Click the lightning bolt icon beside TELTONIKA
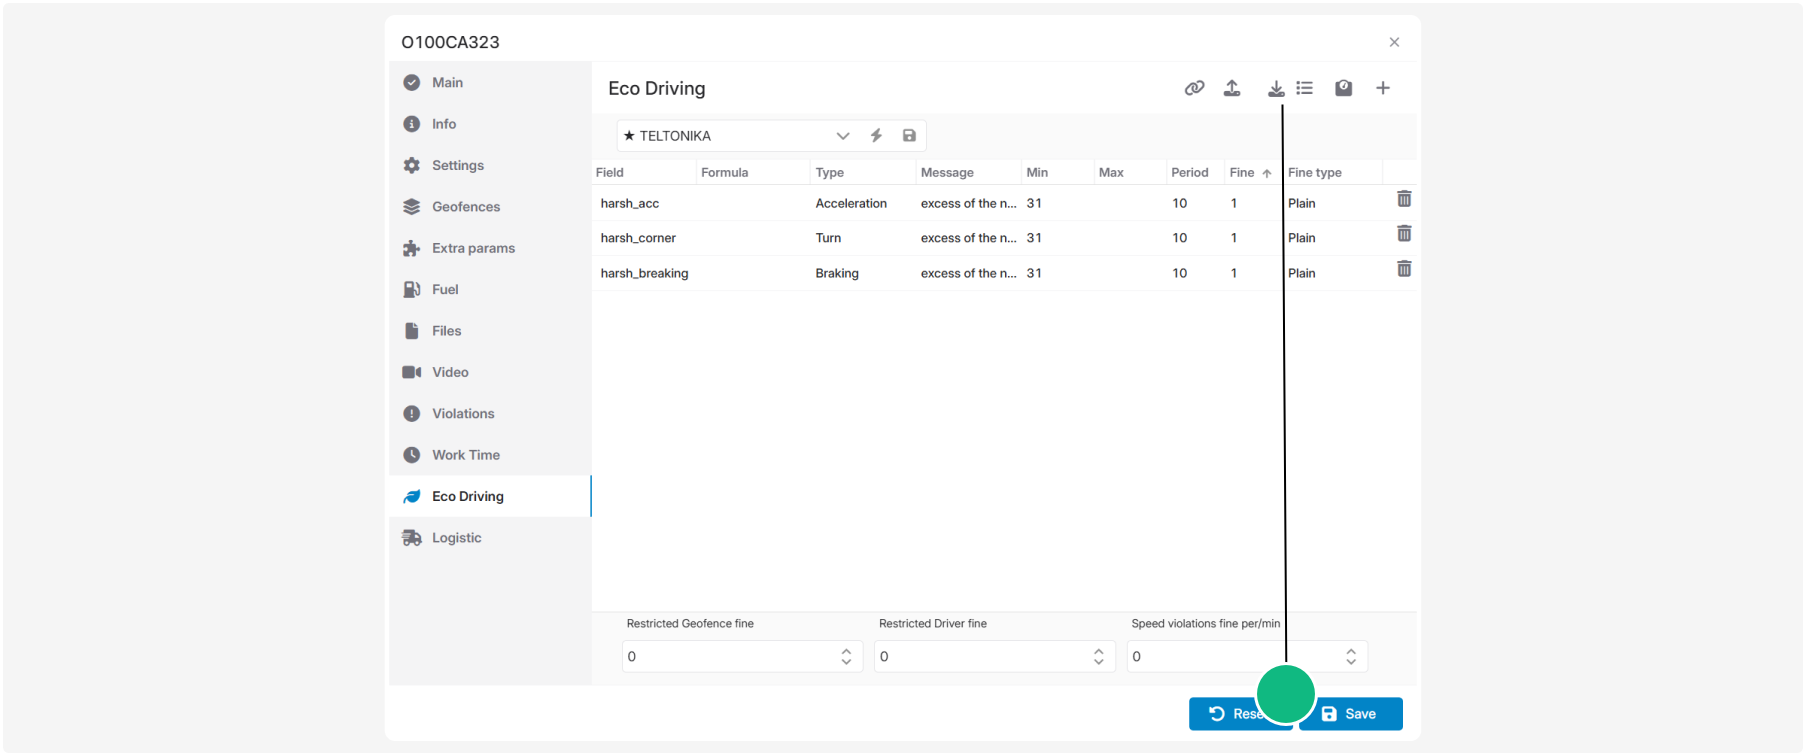Viewport: 1806px width, 756px height. [876, 136]
